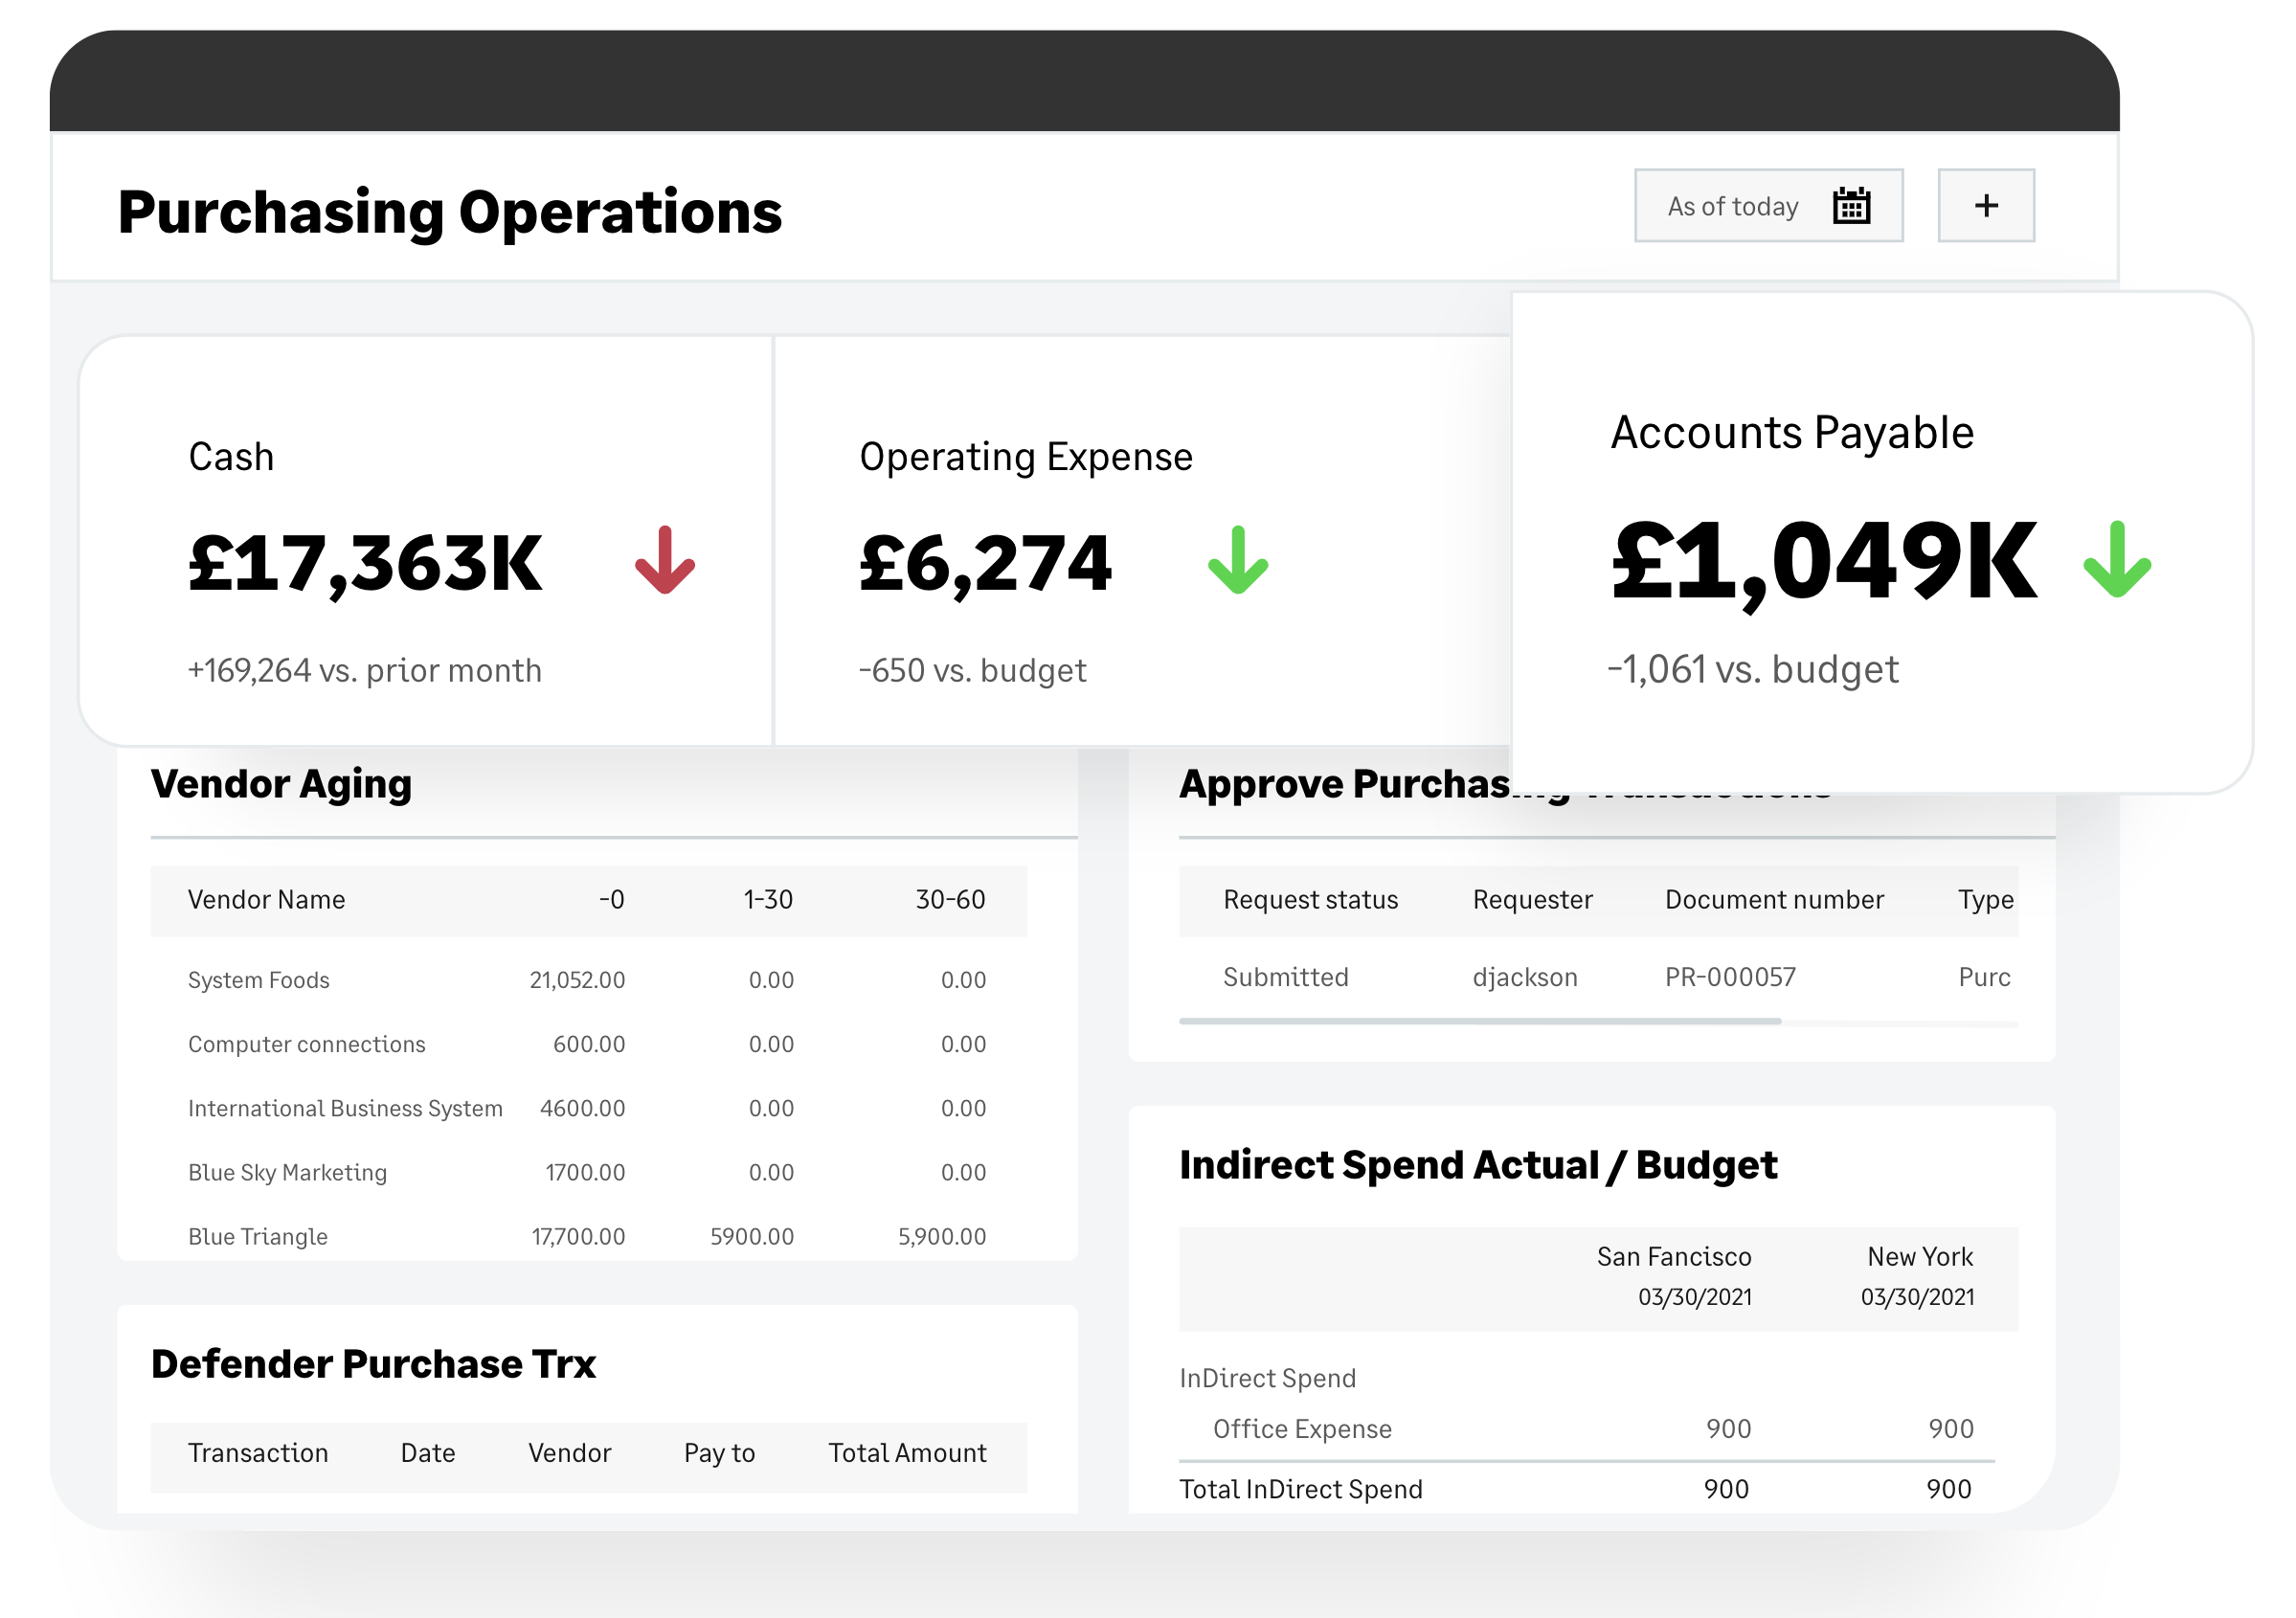Click the Total Amount column header
Viewport: 2296px width, 1618px height.
(x=907, y=1453)
